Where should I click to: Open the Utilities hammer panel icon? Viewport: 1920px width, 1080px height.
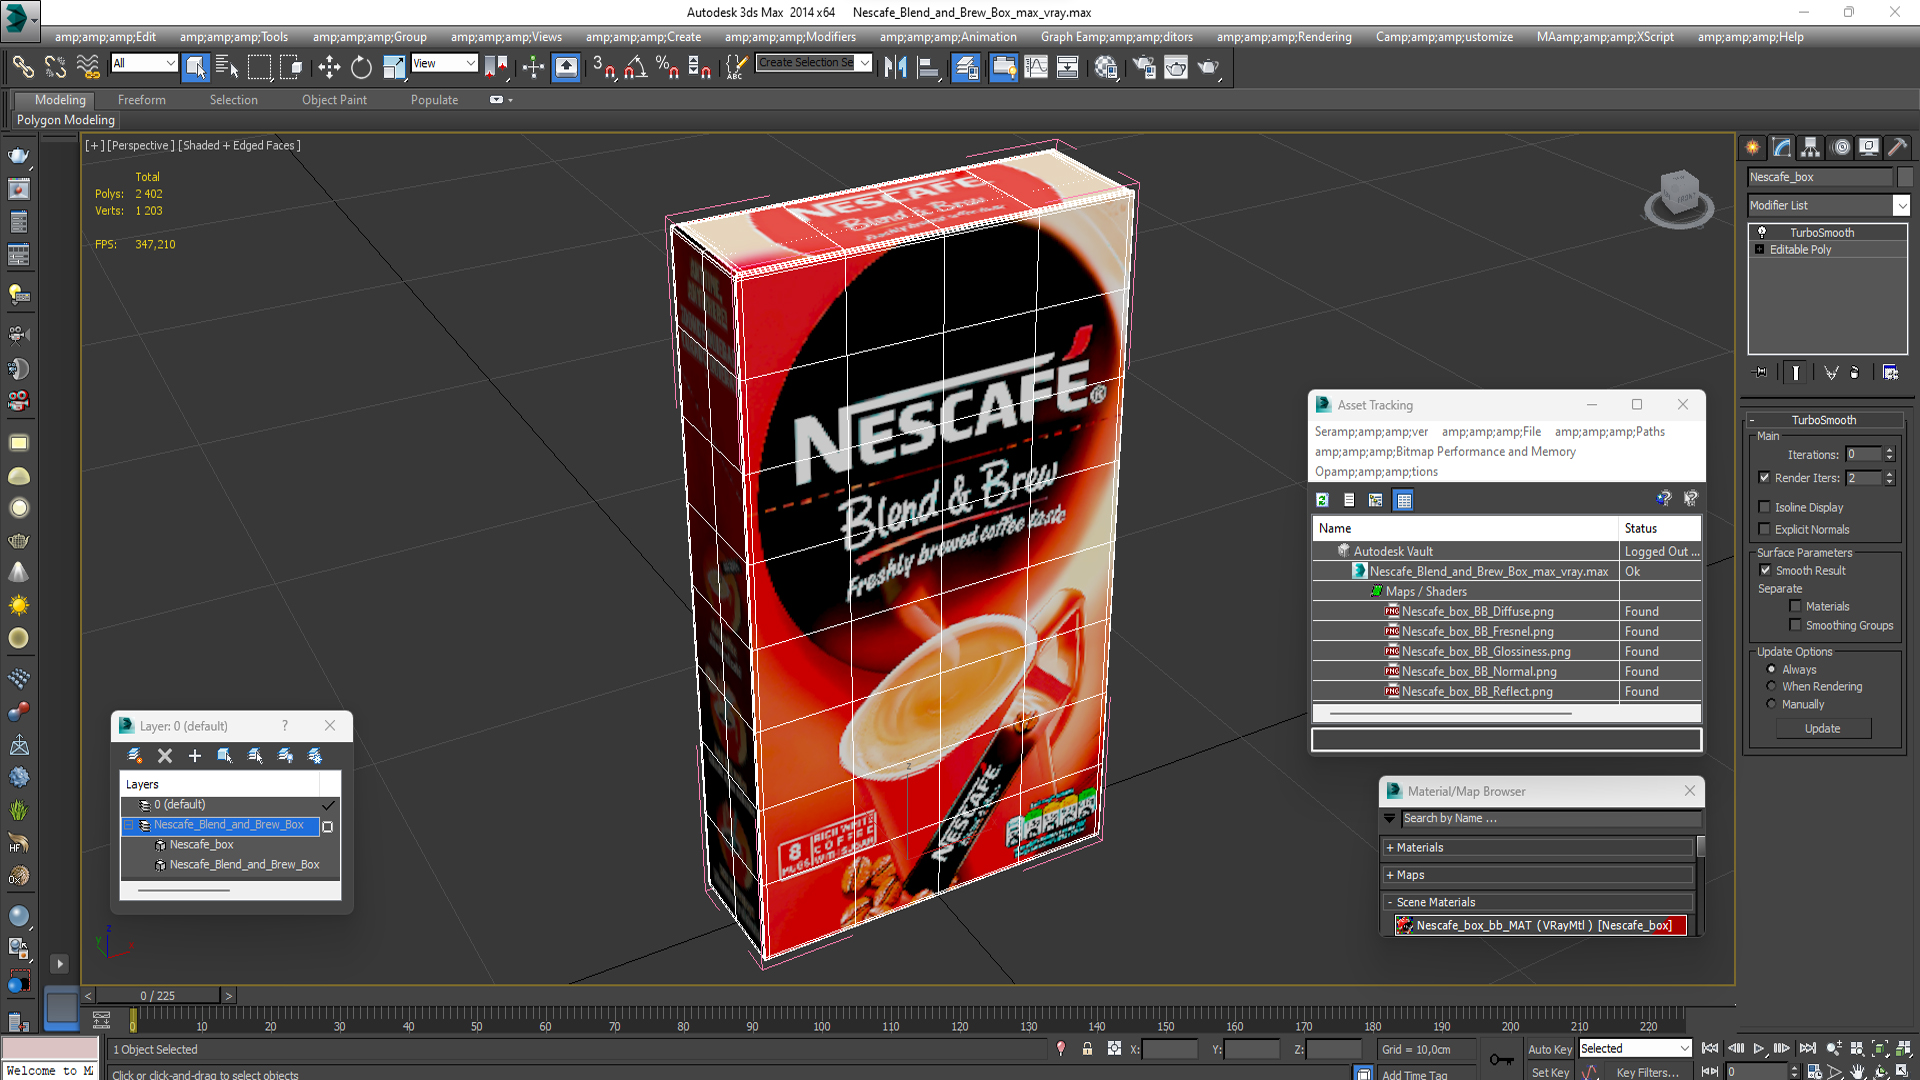(x=1897, y=147)
